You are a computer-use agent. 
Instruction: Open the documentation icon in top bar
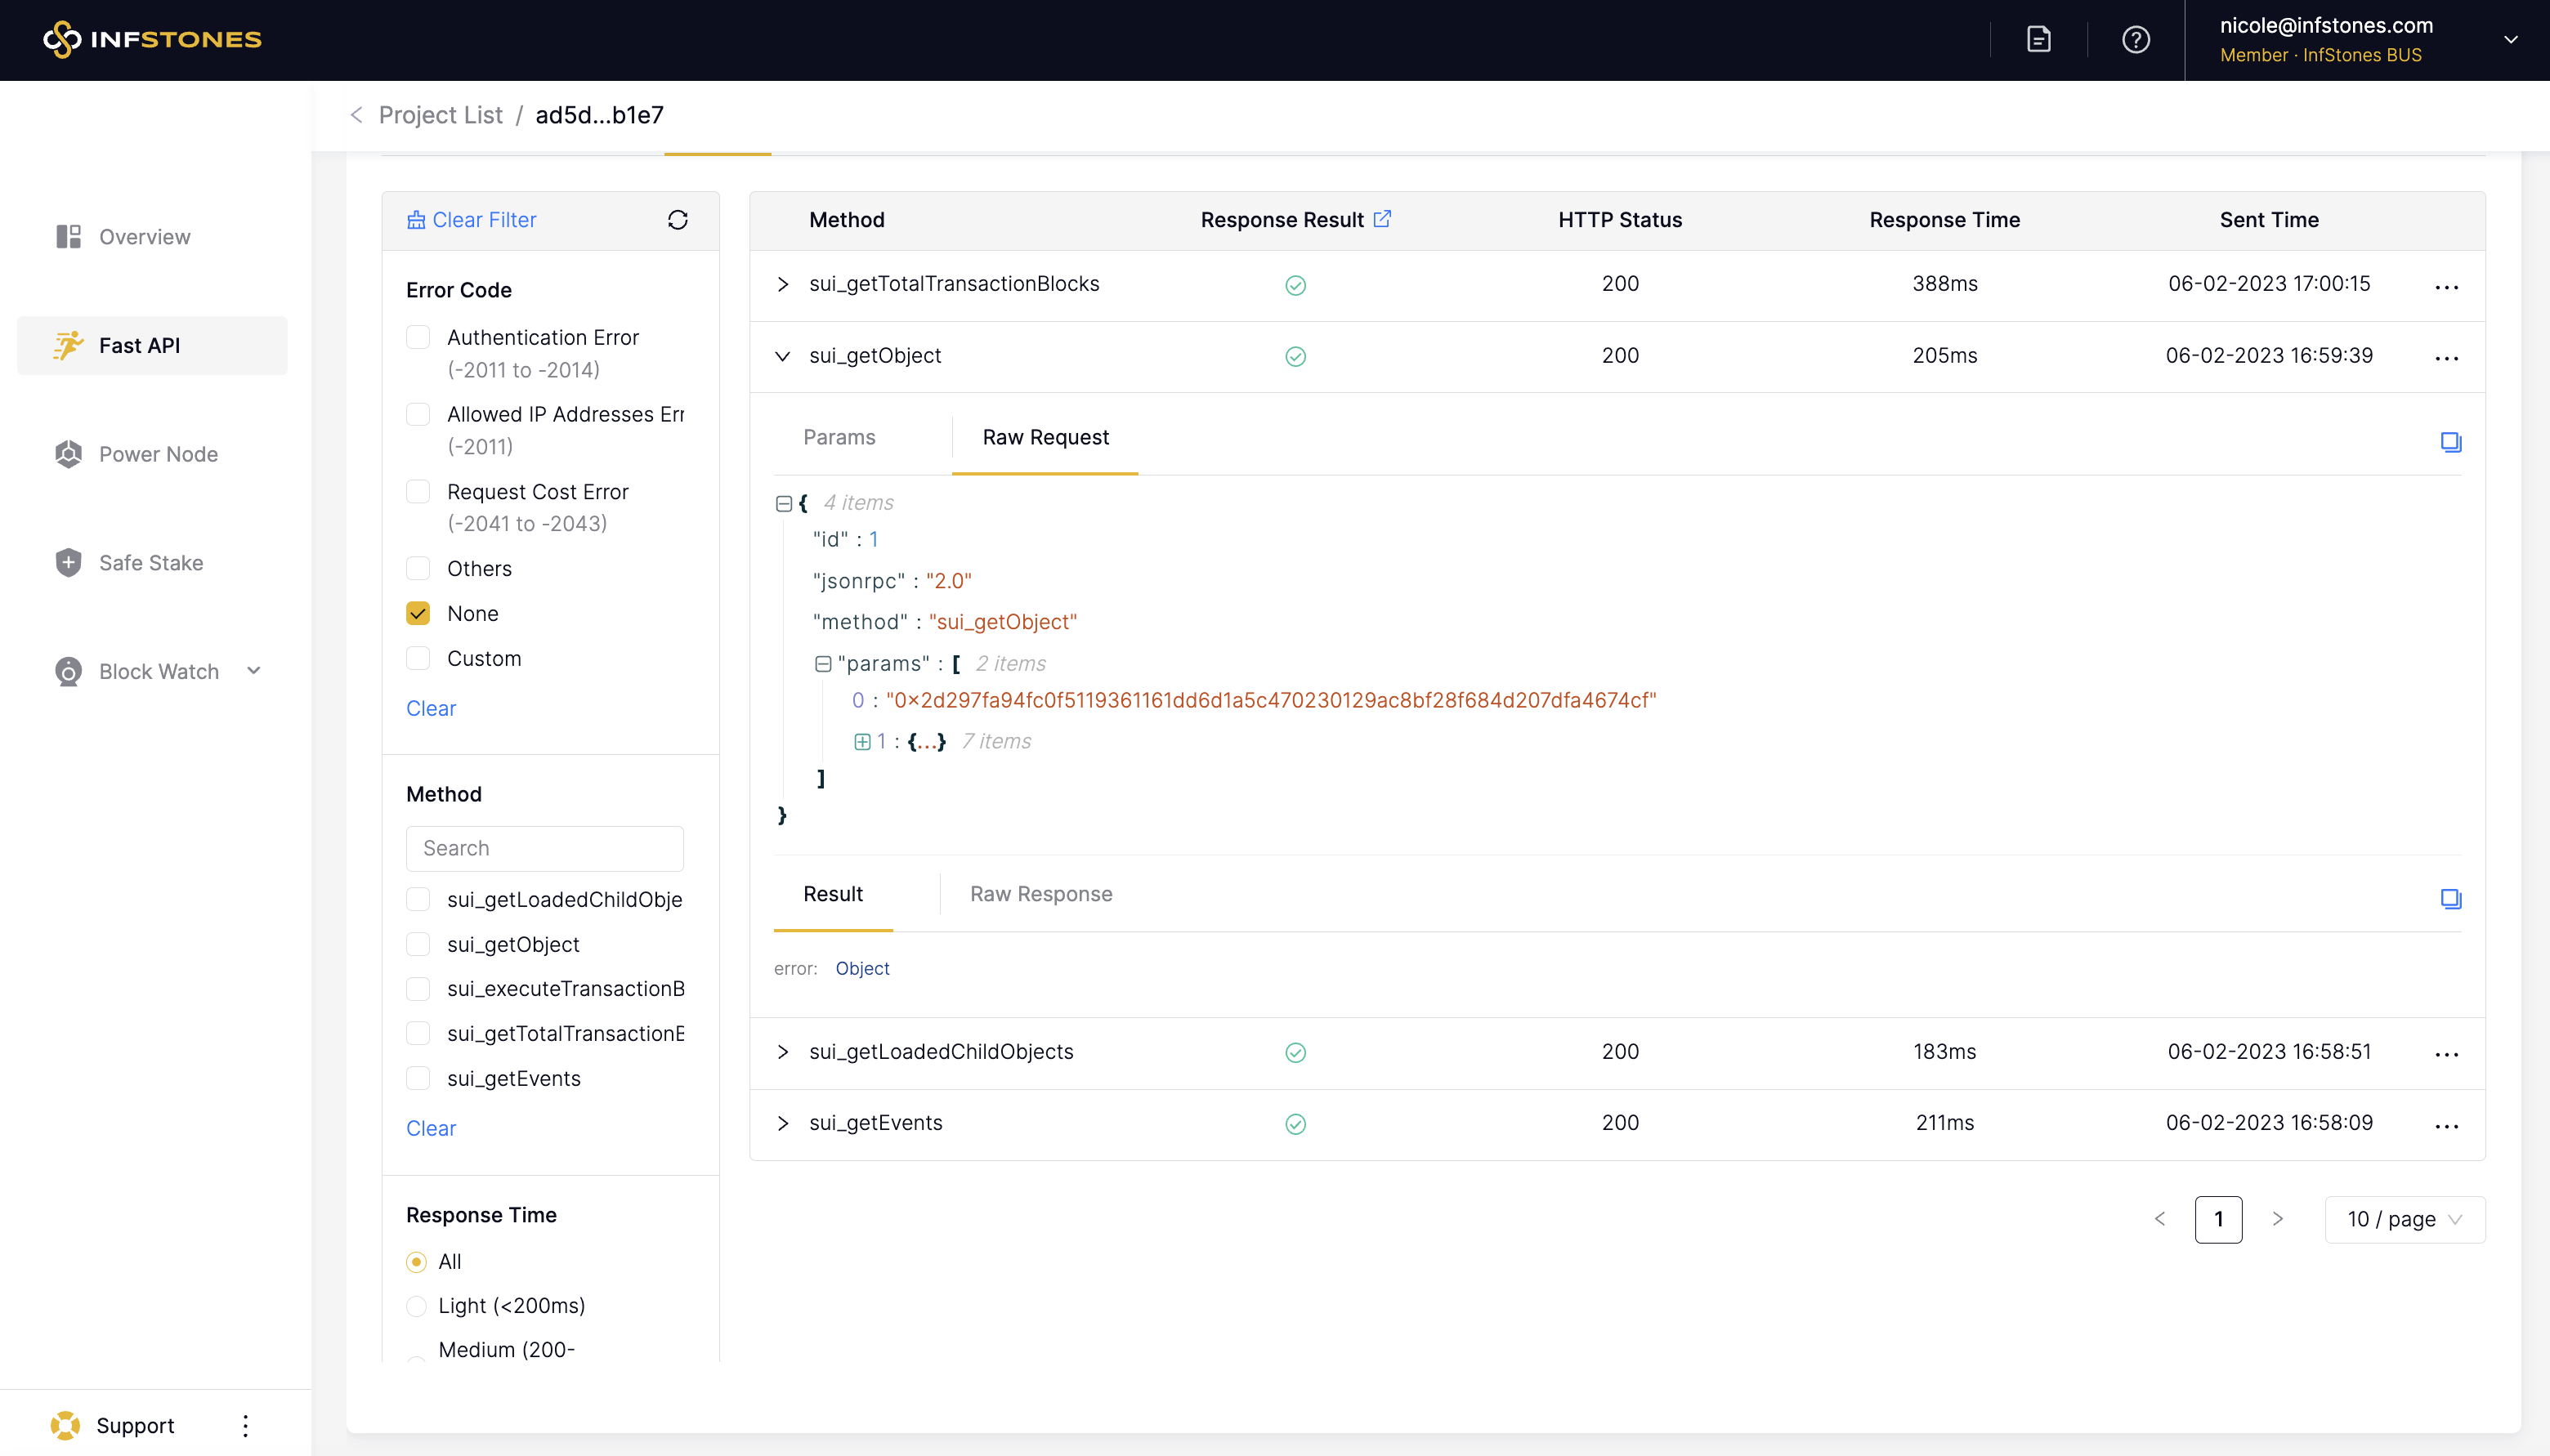(2038, 40)
